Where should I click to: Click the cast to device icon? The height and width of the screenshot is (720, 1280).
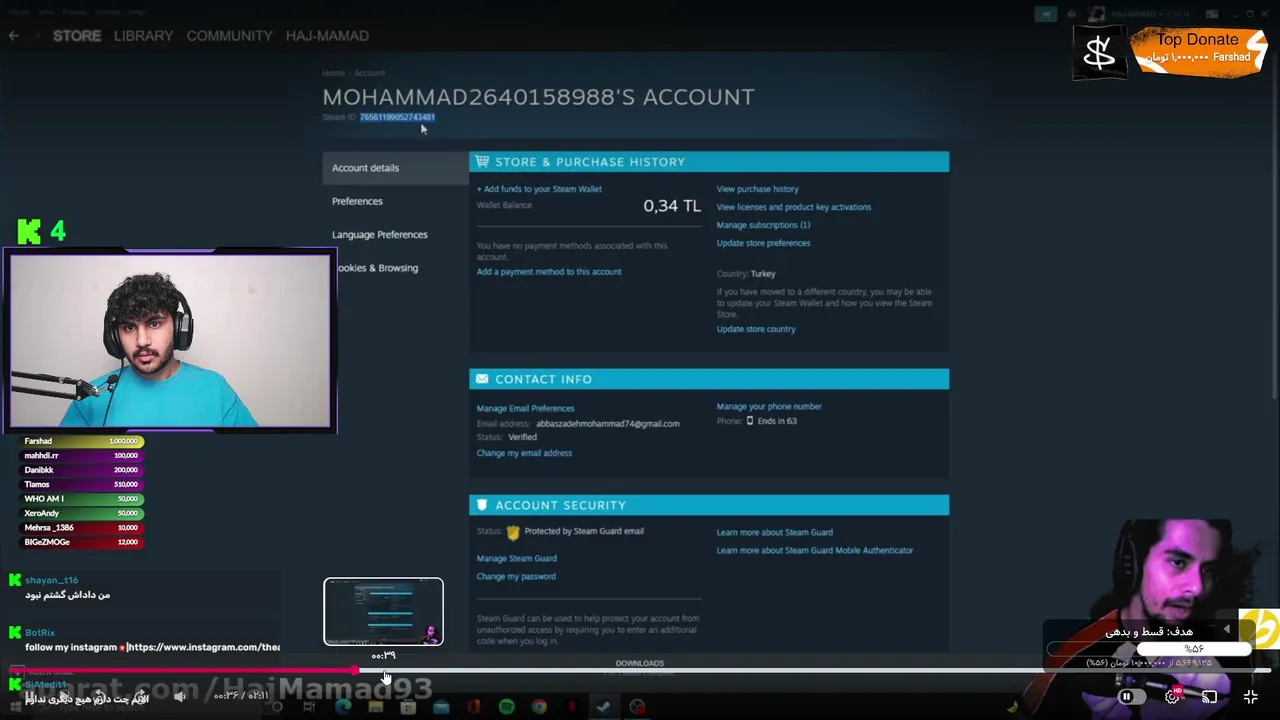(x=1209, y=697)
